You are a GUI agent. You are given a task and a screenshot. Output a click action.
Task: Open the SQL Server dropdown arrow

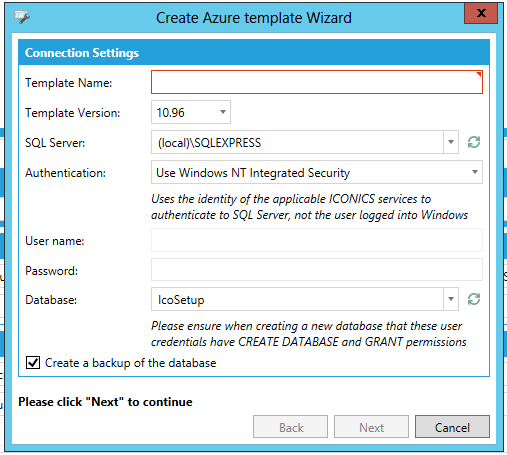(x=451, y=142)
